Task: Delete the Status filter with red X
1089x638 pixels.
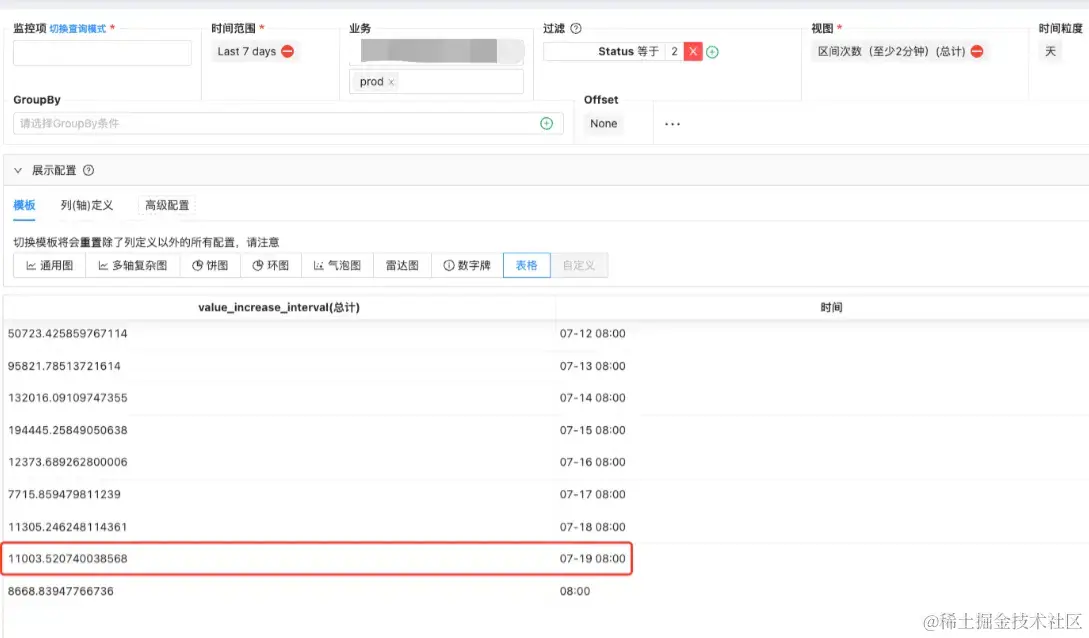Action: [692, 51]
